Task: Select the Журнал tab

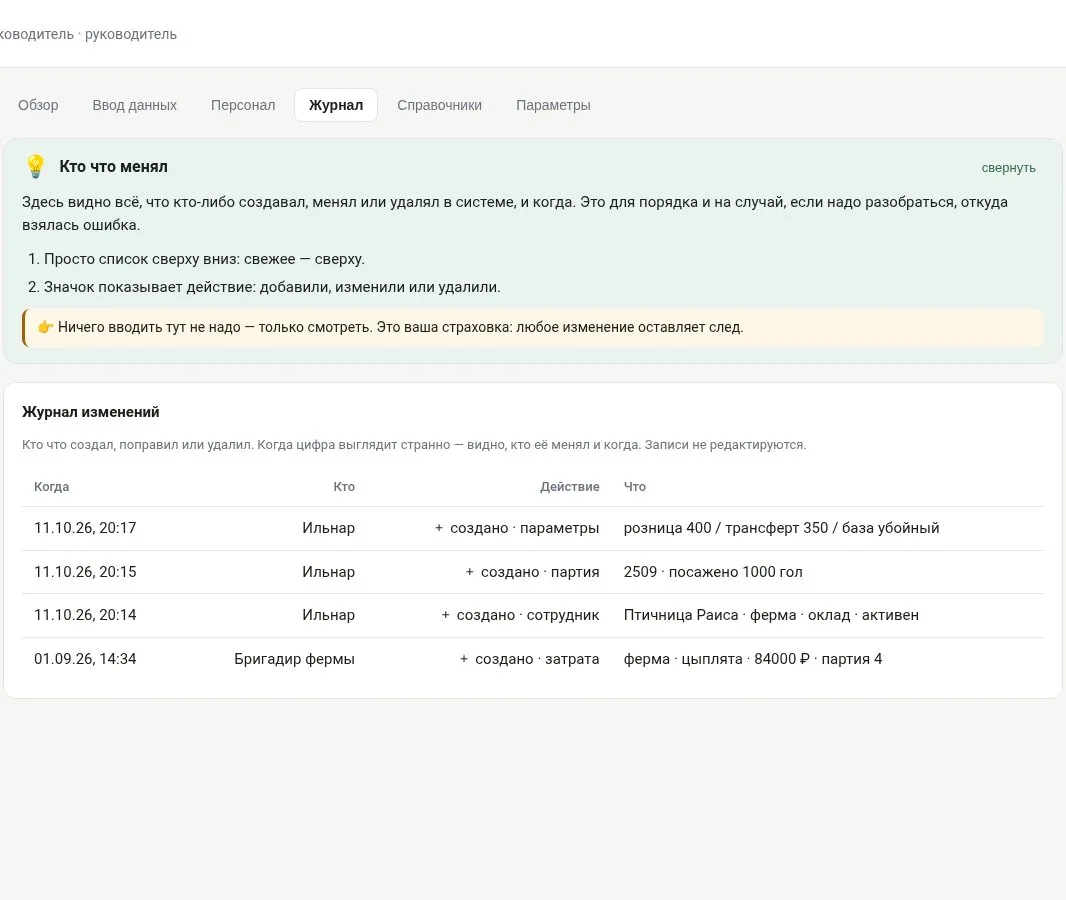Action: 336,105
